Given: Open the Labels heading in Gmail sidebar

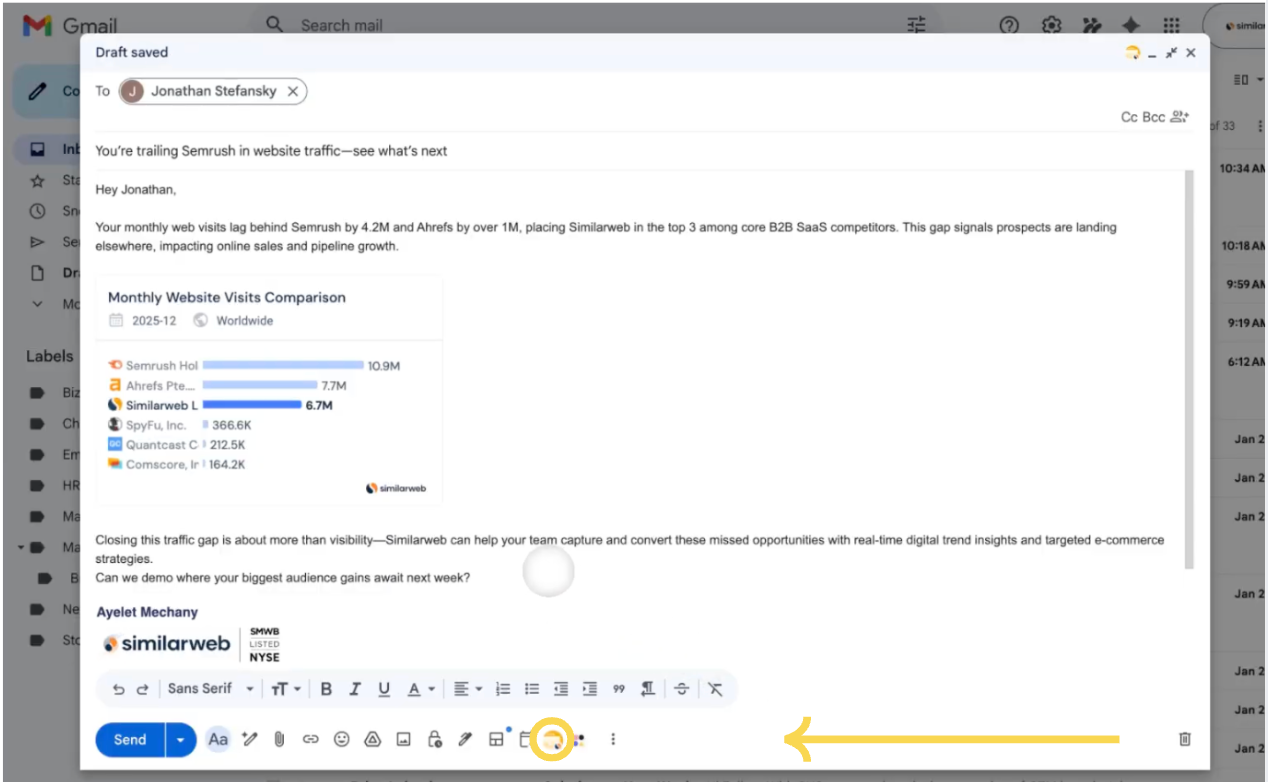Looking at the screenshot, I should pos(50,356).
